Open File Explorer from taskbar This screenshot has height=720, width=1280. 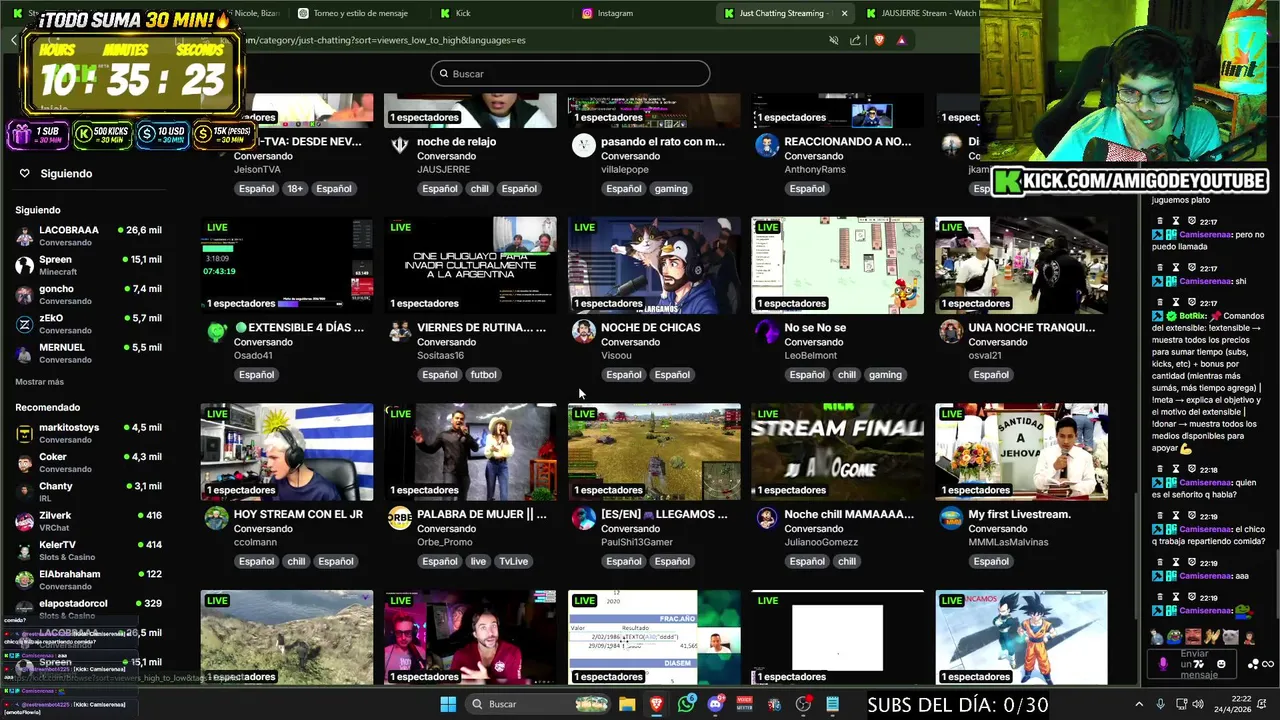pos(627,704)
